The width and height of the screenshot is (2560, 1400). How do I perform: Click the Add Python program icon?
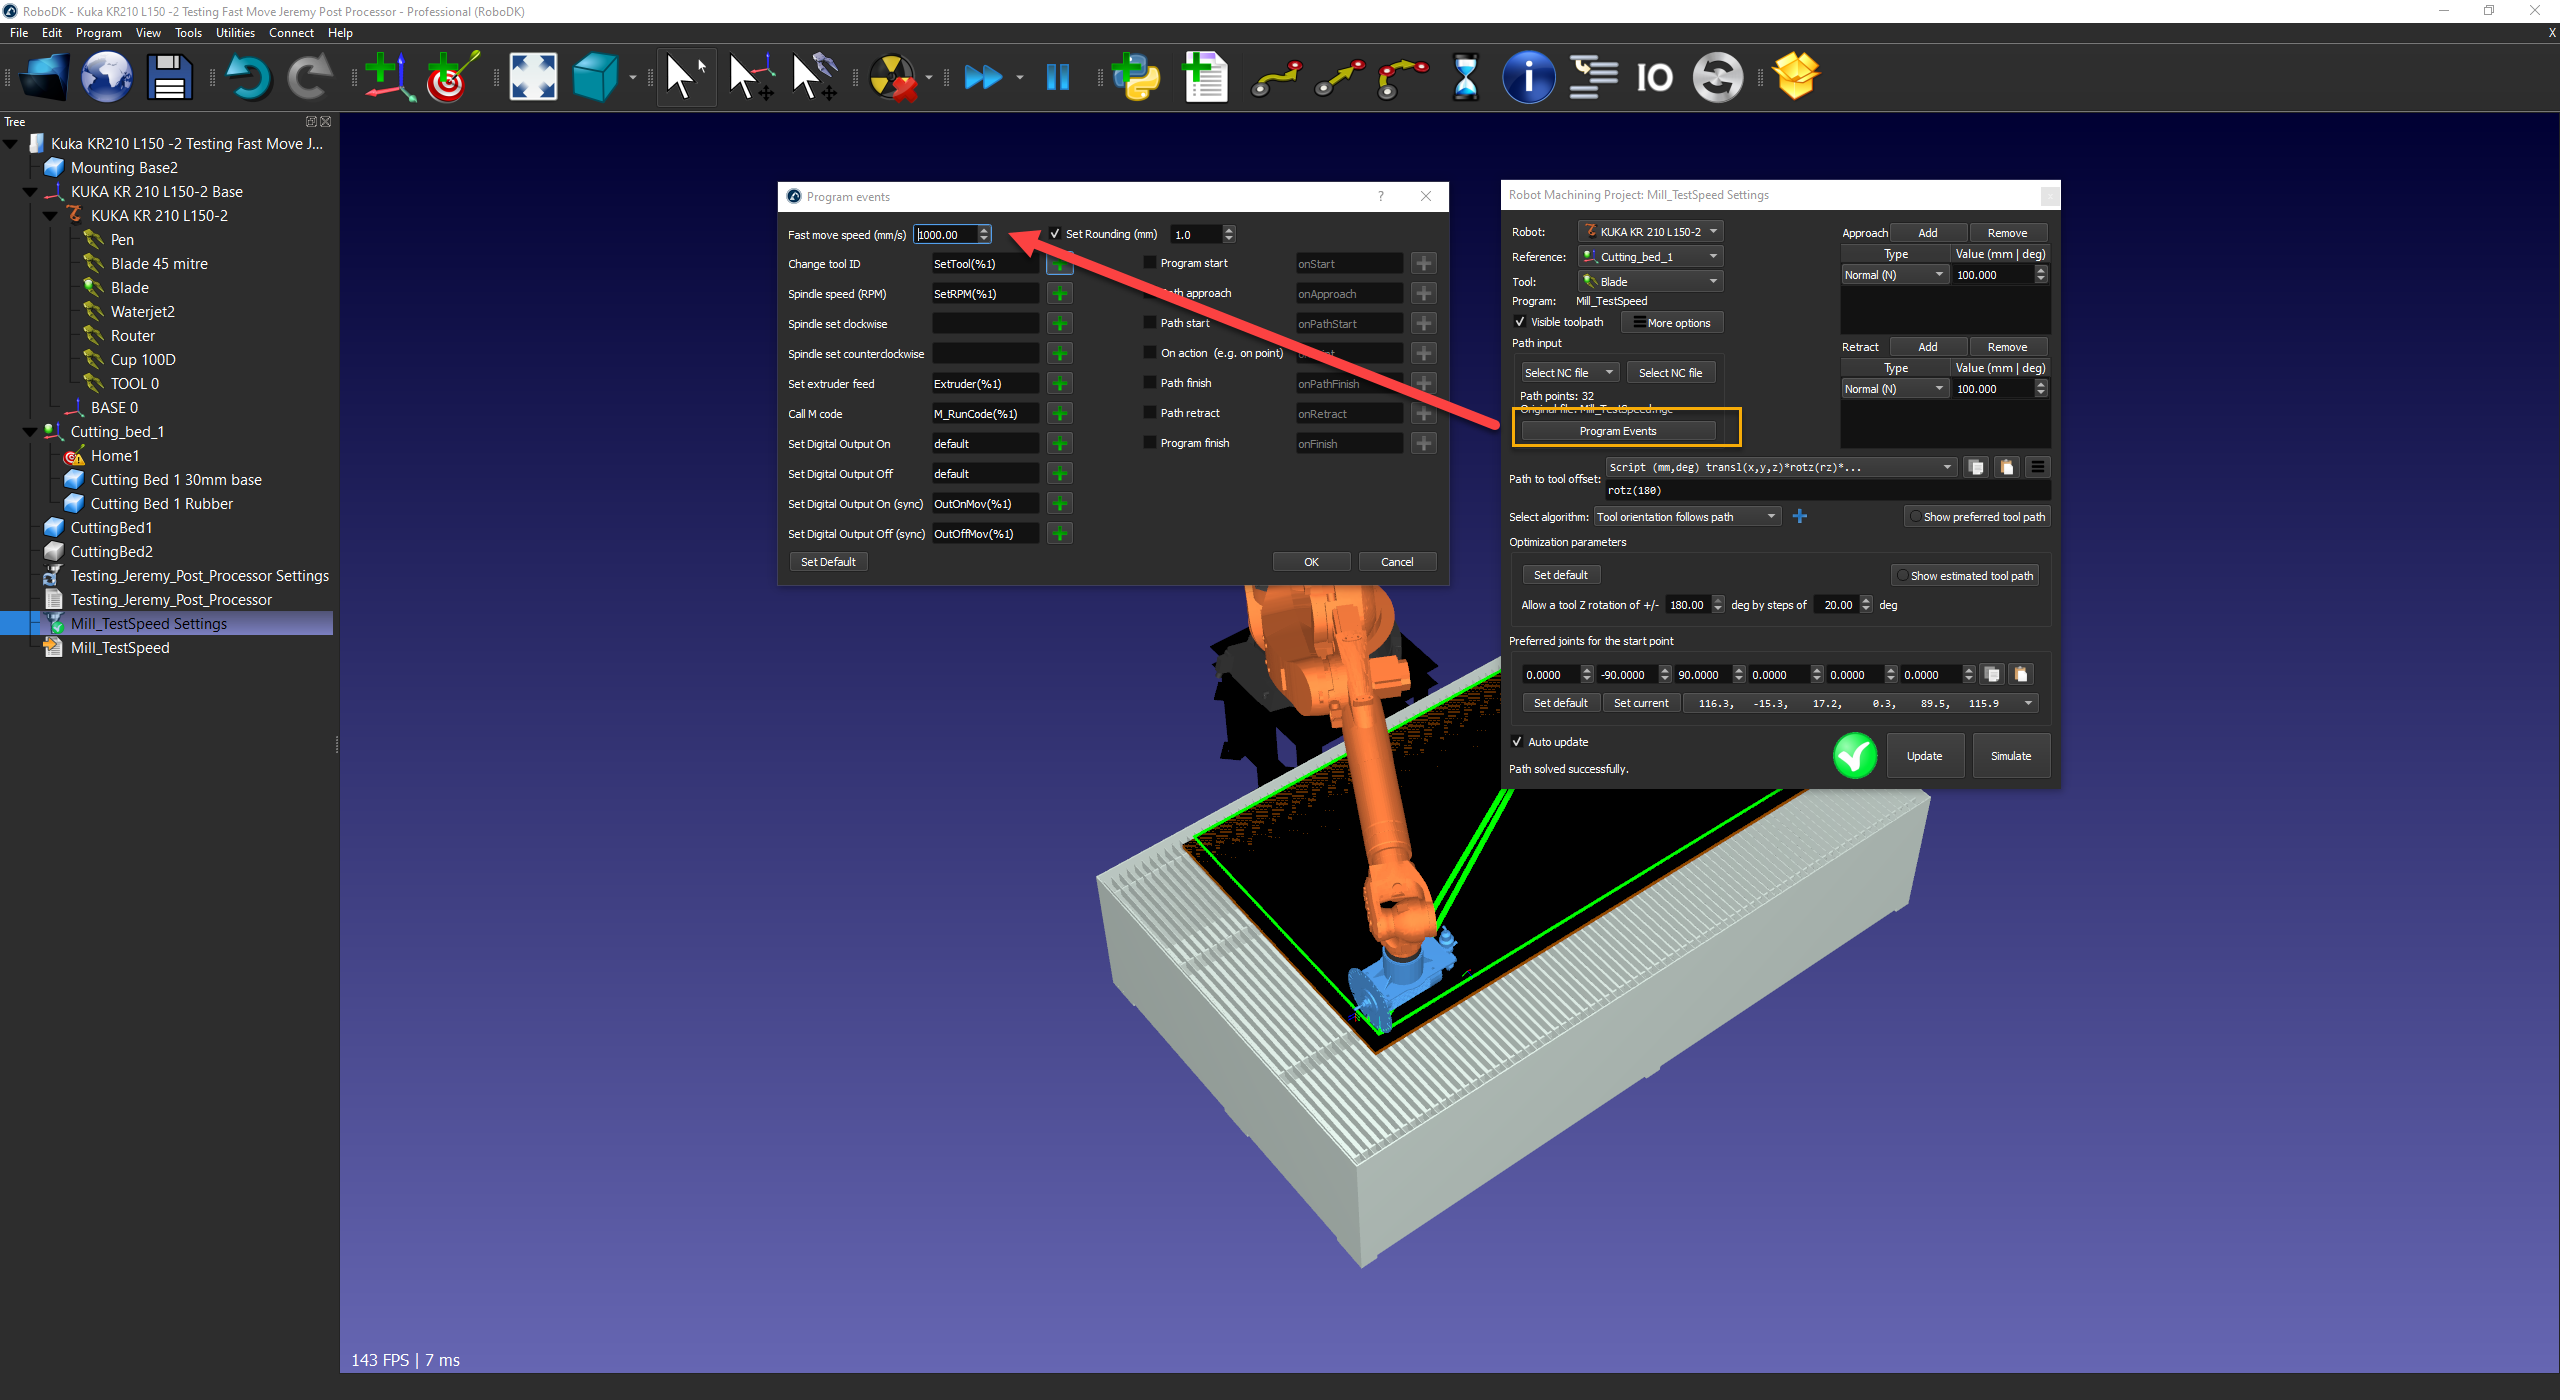coord(1136,77)
